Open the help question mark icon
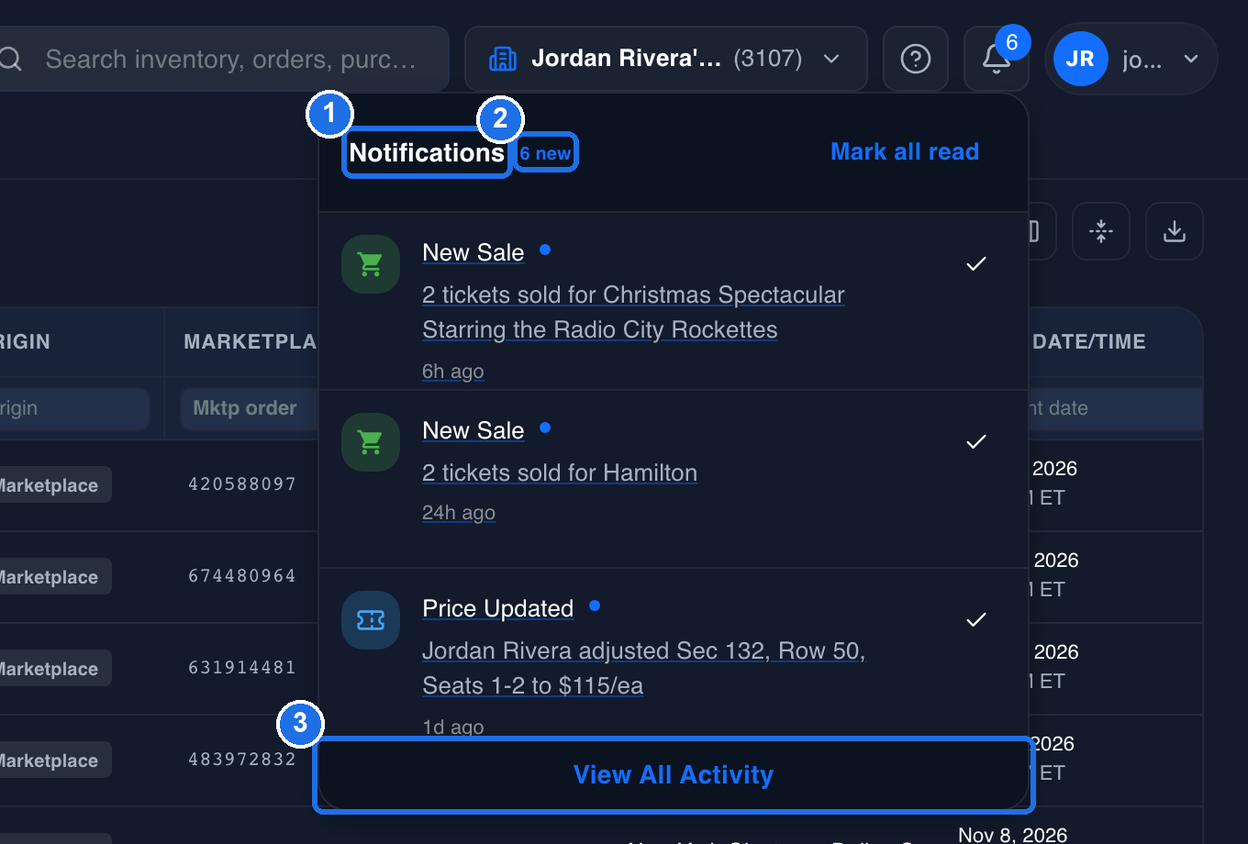1248x844 pixels. pyautogui.click(x=915, y=59)
